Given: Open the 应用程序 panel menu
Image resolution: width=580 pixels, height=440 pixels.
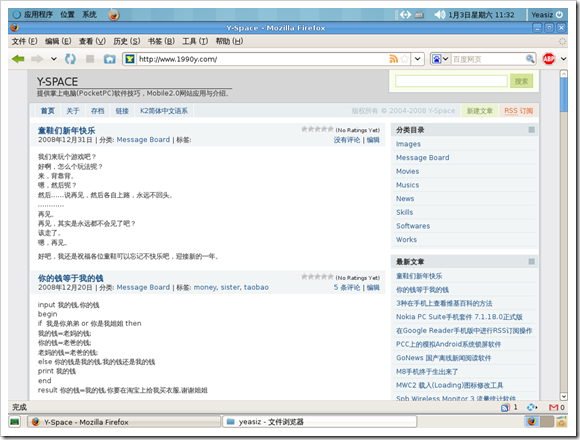Looking at the screenshot, I should pos(33,14).
